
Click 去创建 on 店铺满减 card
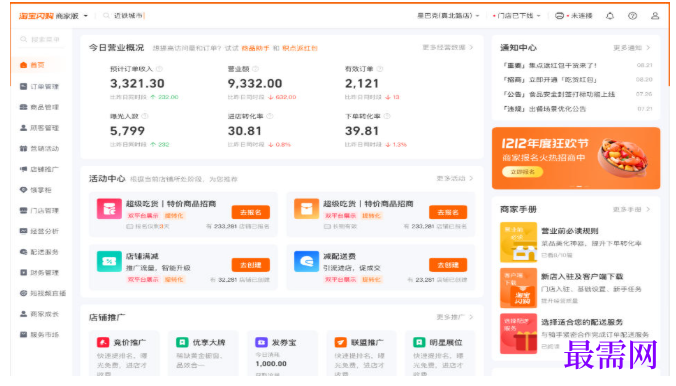[x=250, y=265]
